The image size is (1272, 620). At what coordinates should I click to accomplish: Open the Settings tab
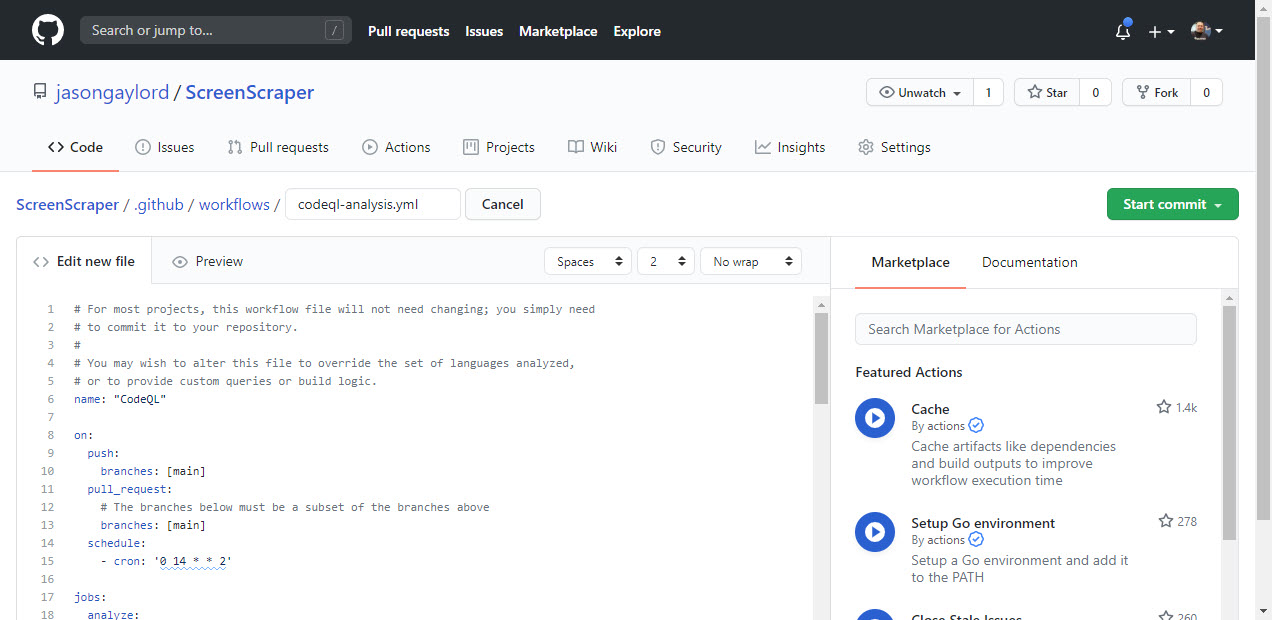[894, 147]
